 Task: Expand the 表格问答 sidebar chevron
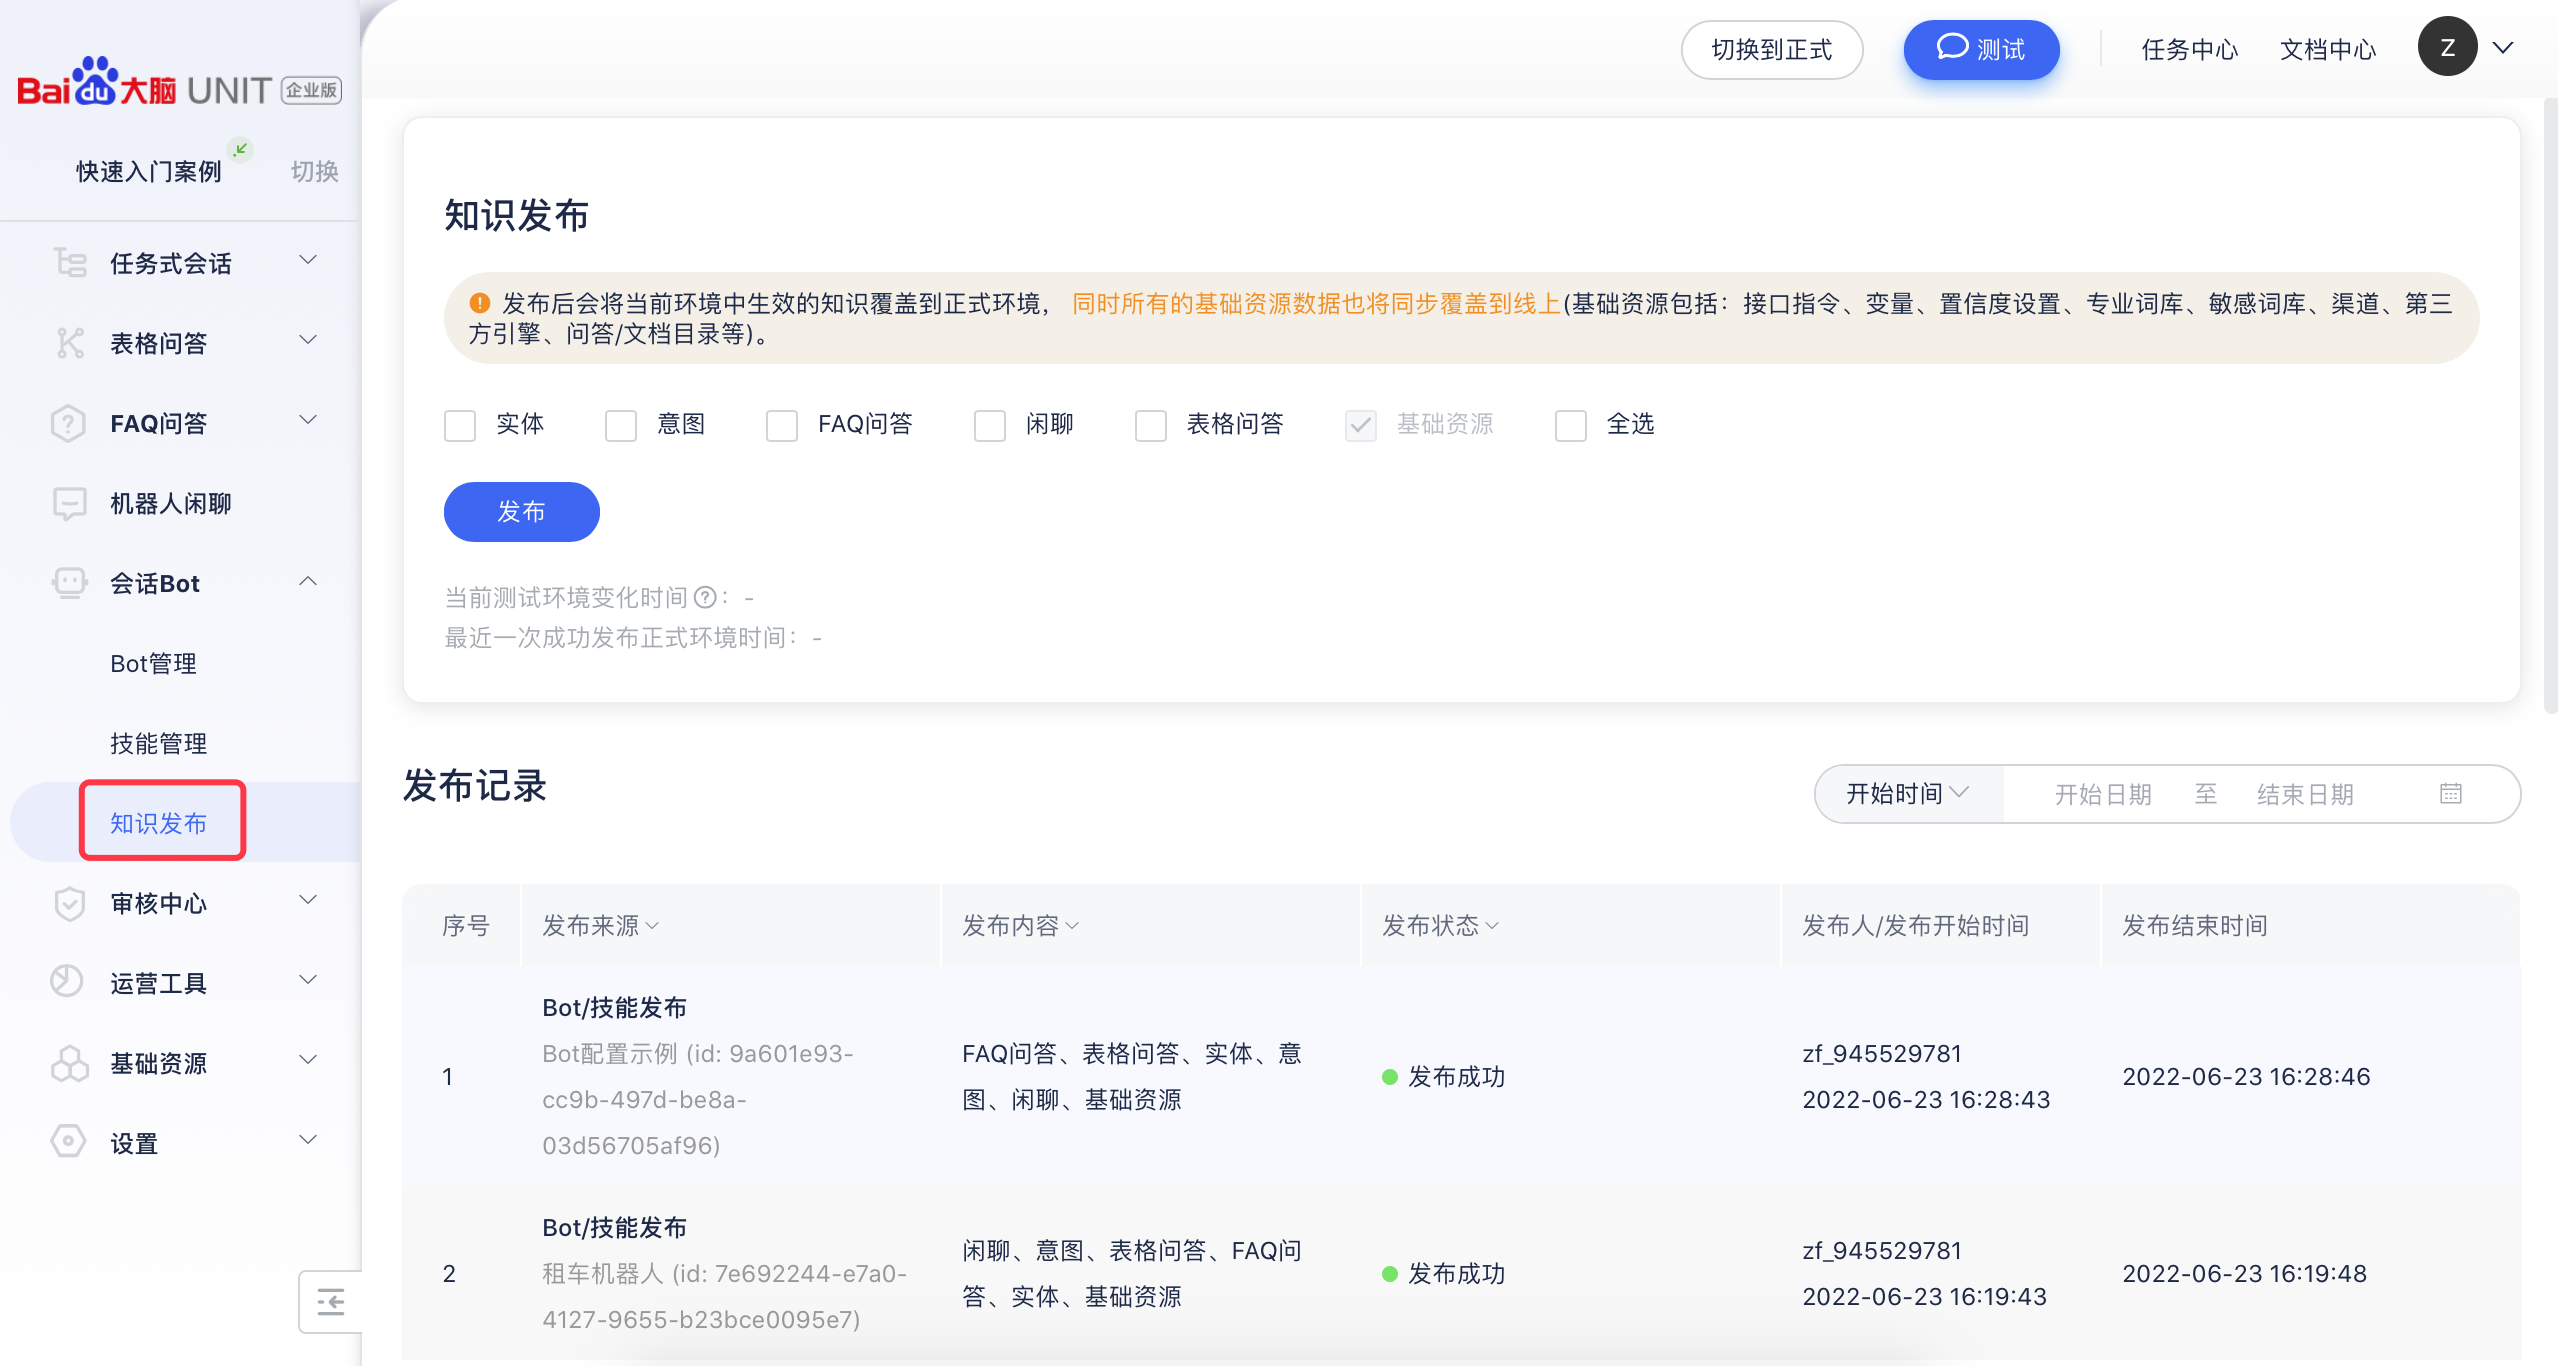pyautogui.click(x=308, y=340)
